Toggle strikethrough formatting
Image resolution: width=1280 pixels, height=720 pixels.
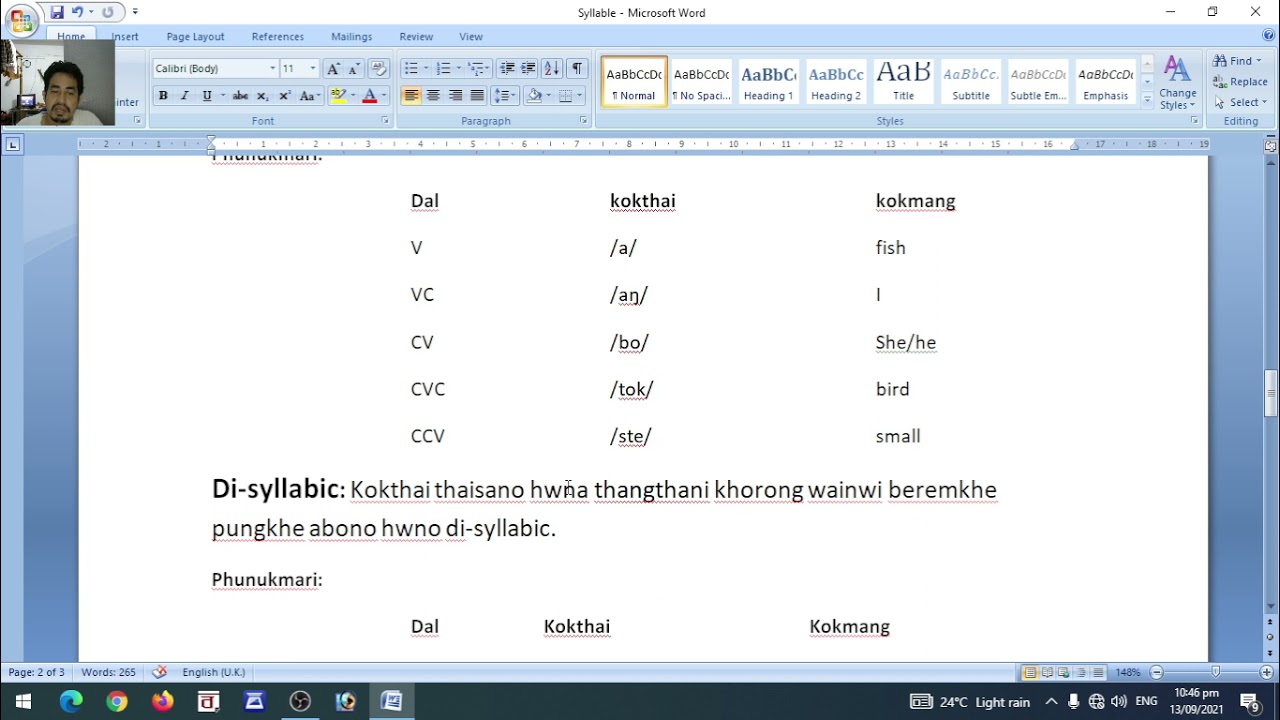(240, 96)
